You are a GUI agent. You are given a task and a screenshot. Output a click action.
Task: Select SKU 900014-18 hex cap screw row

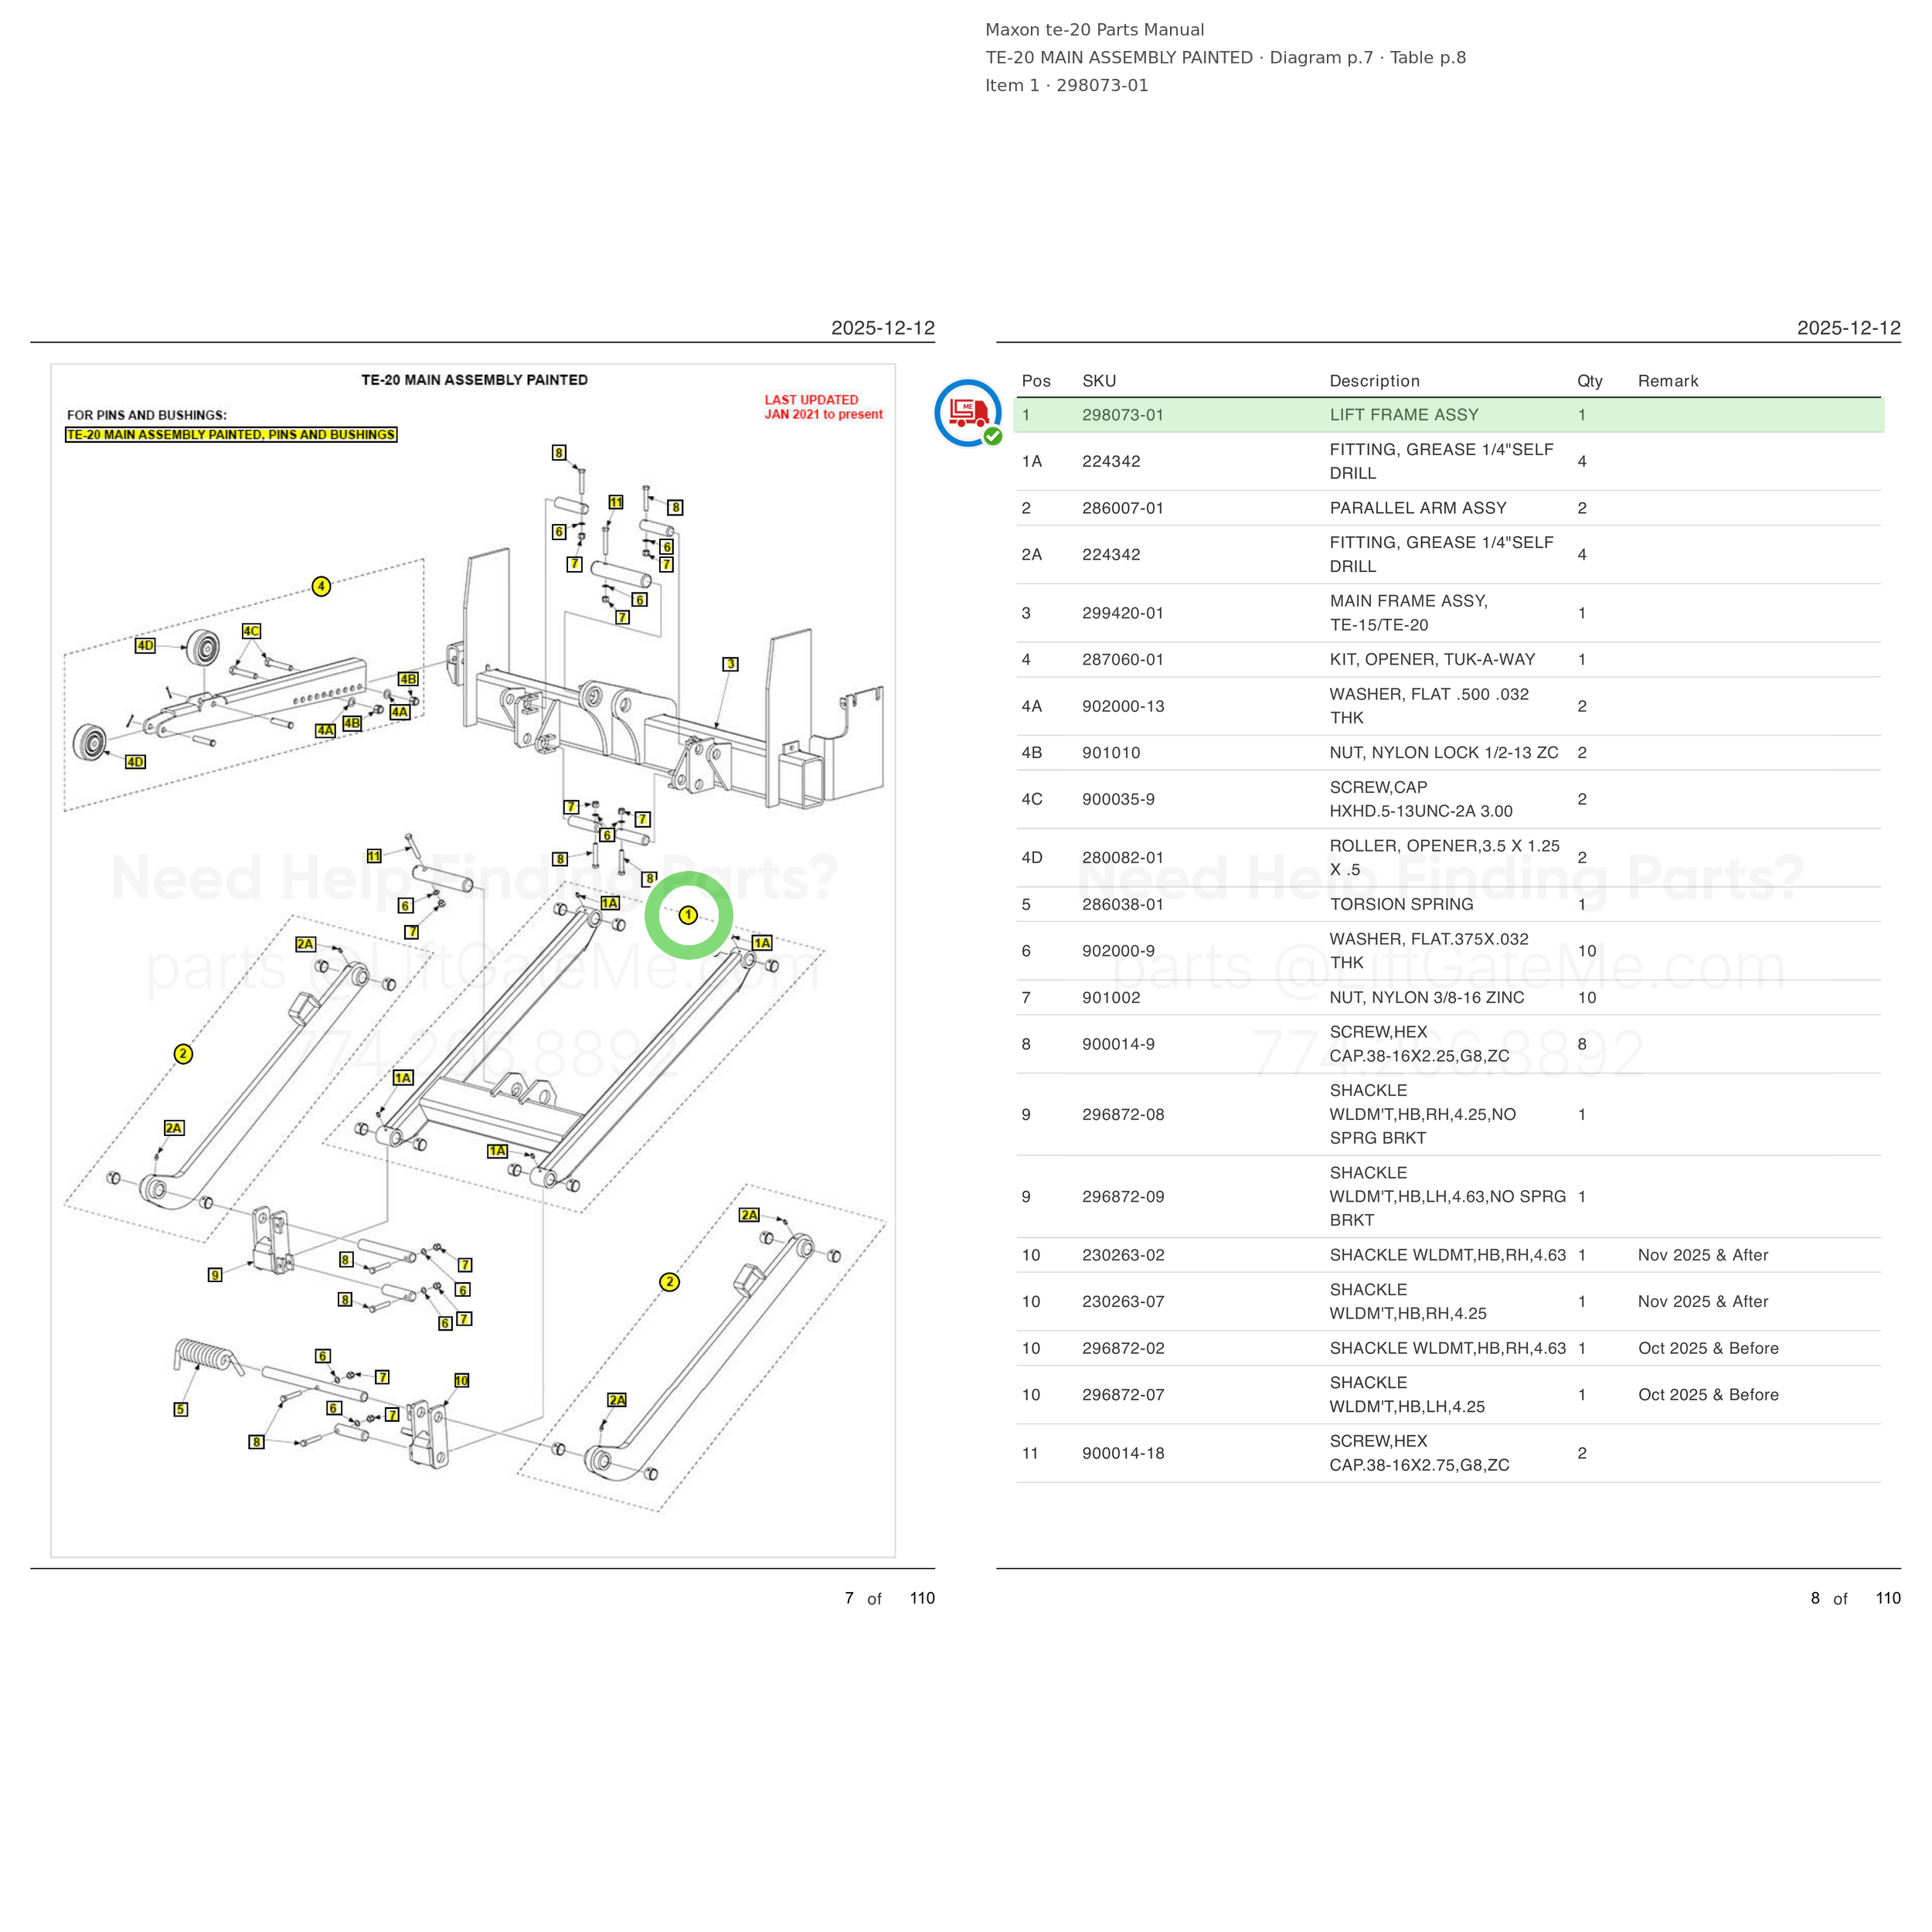point(1449,1453)
